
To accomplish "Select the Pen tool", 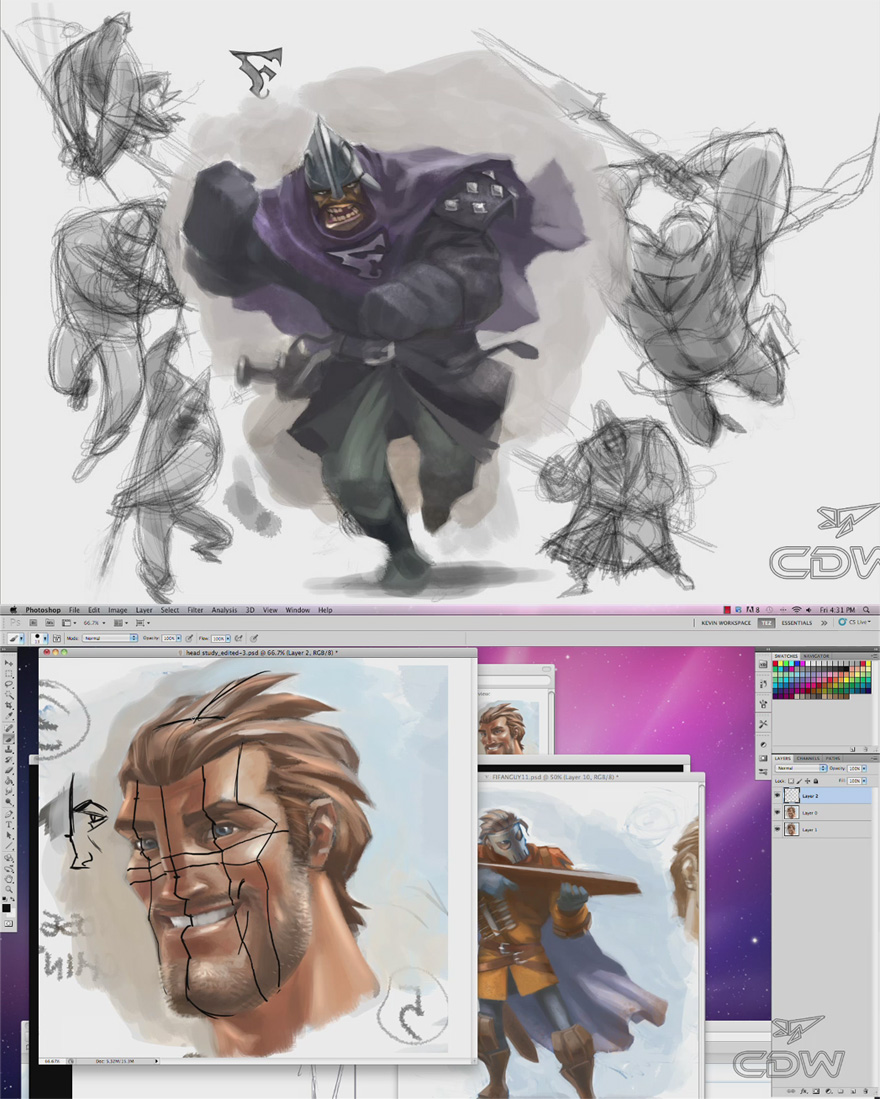I will (x=8, y=814).
